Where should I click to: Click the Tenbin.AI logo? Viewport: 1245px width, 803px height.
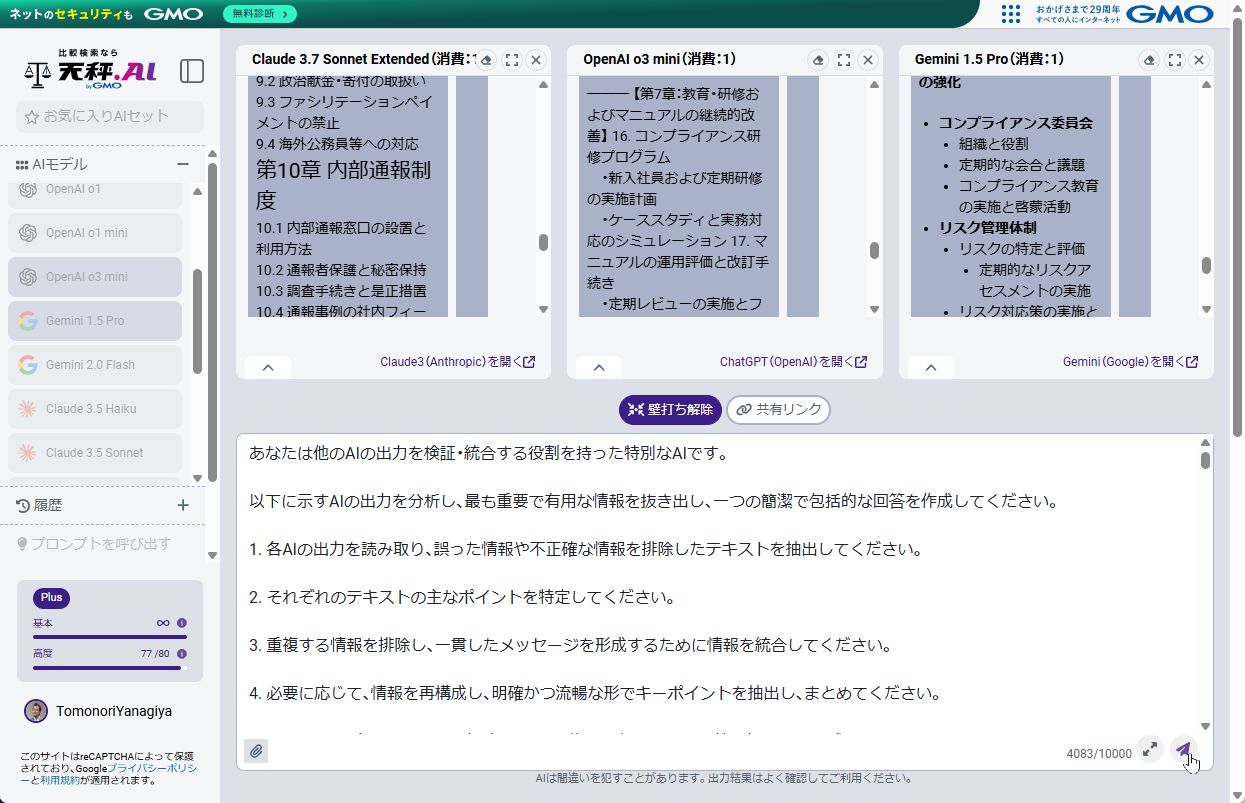91,71
